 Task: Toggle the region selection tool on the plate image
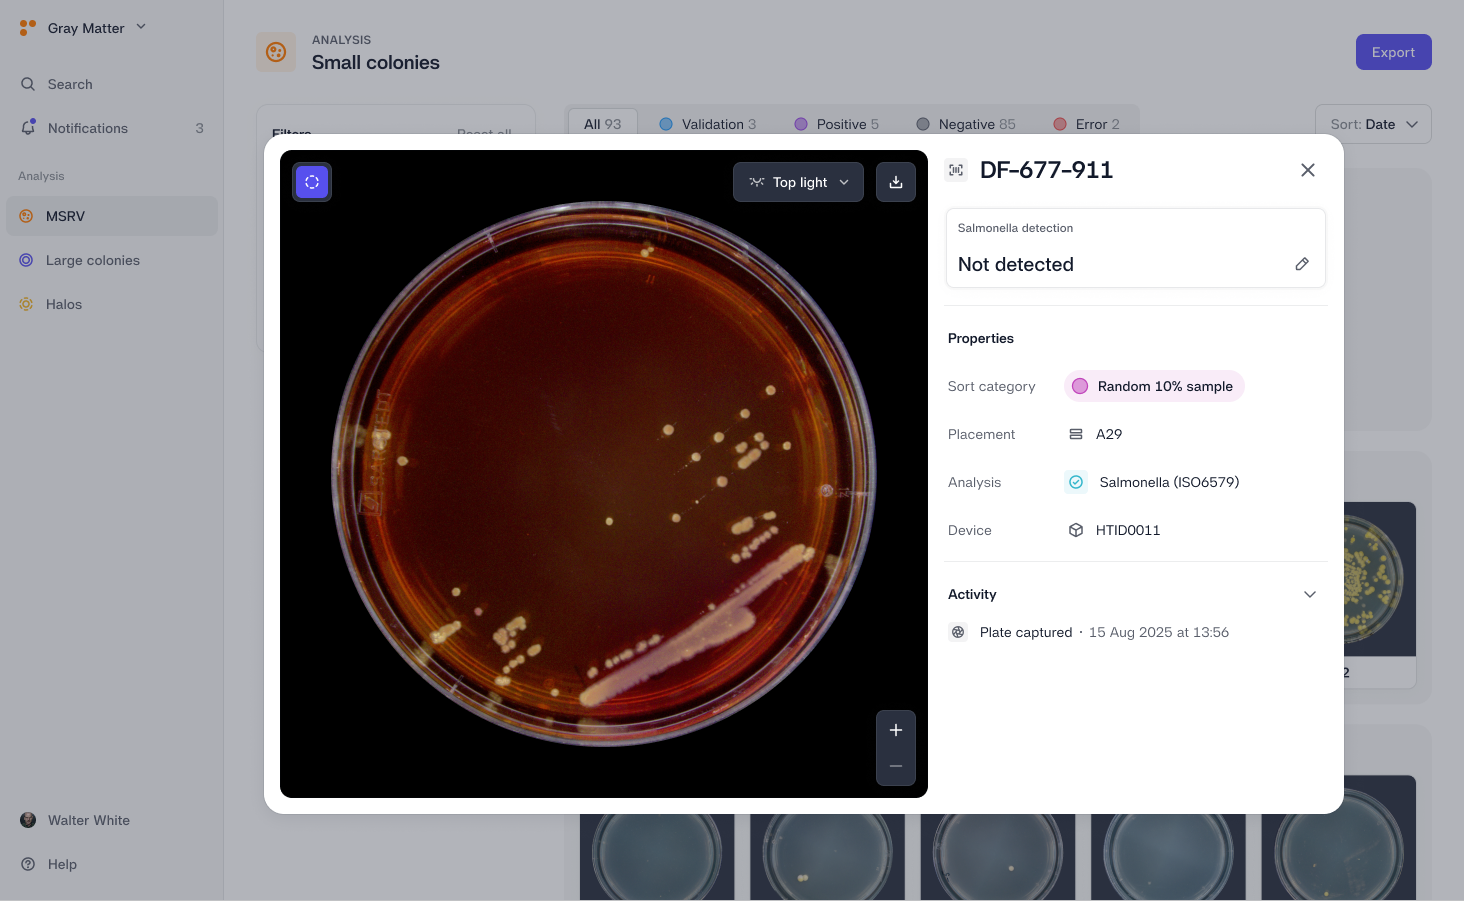312,182
